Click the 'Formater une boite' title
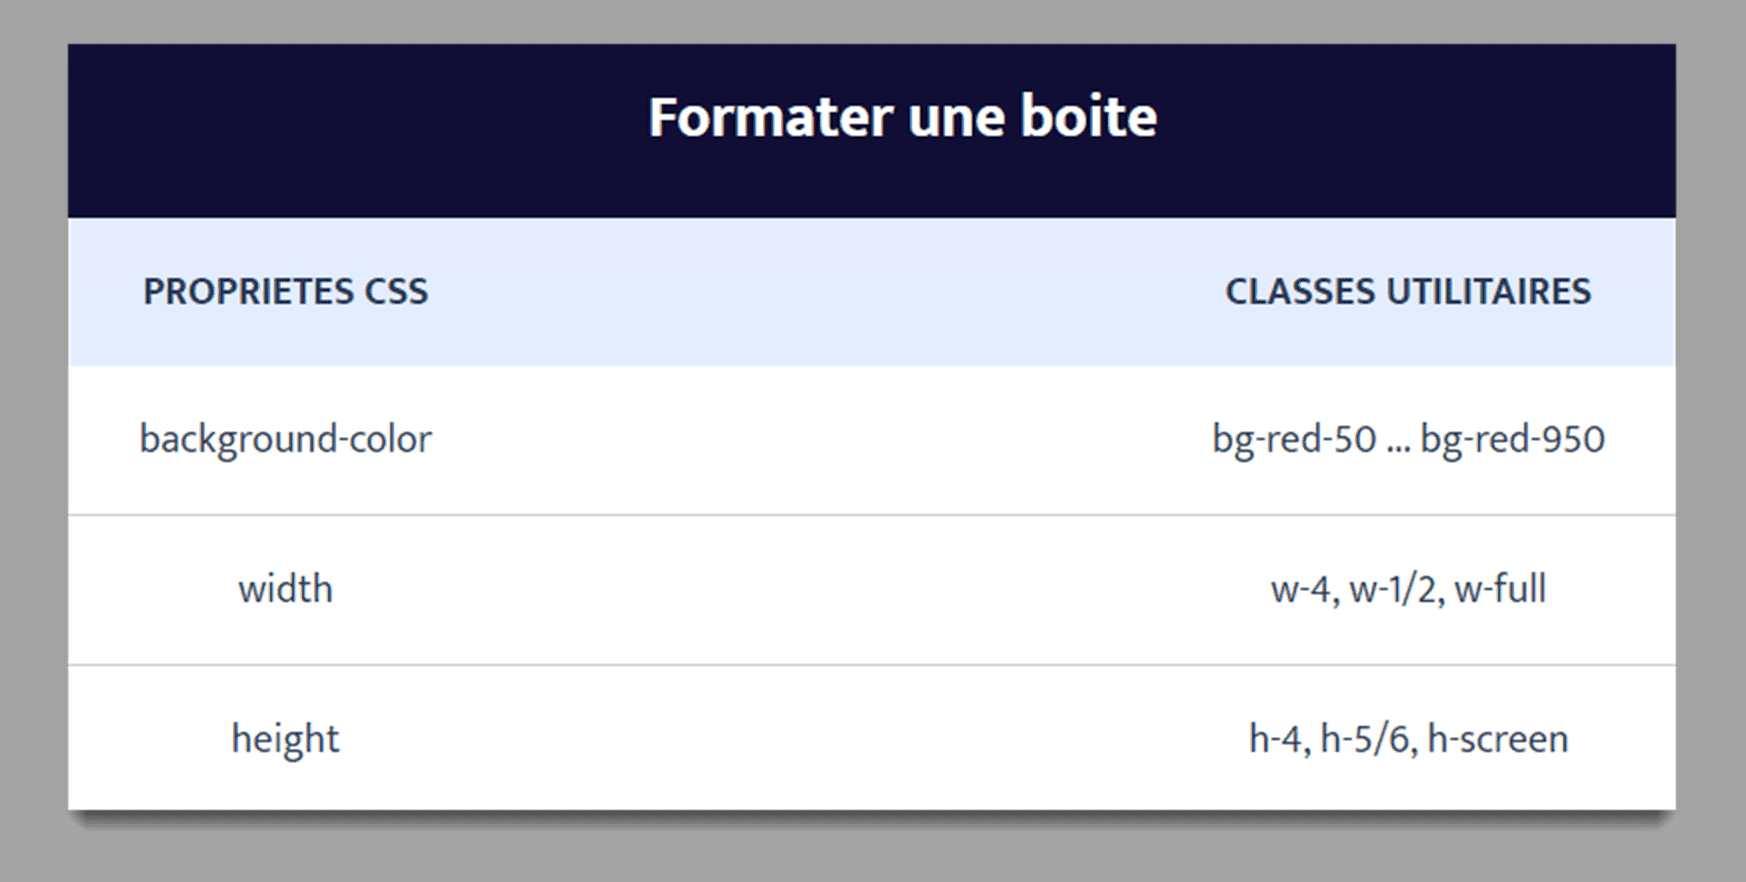This screenshot has height=882, width=1746. pyautogui.click(x=902, y=117)
